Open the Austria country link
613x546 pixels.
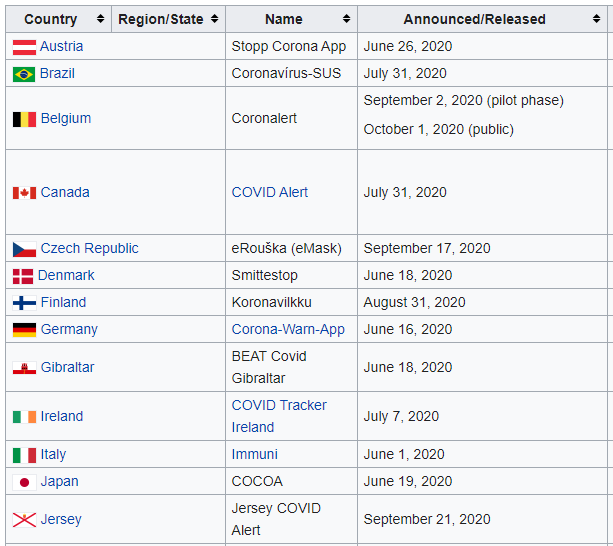tap(61, 46)
